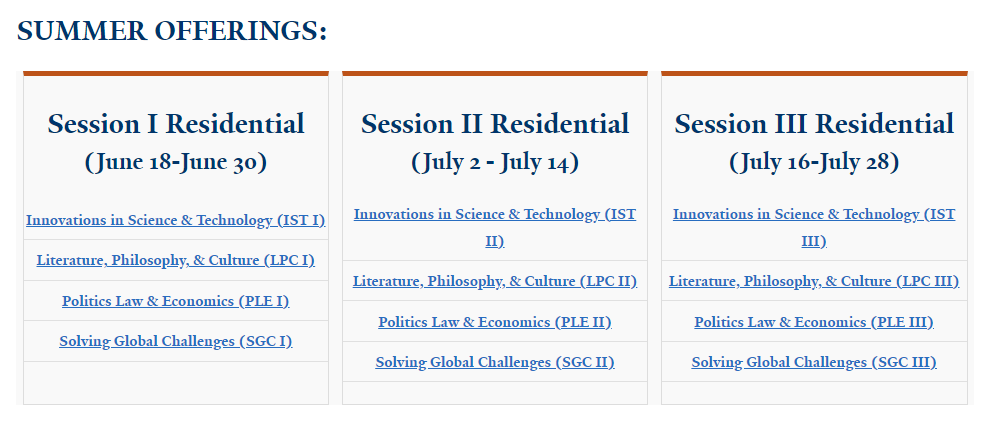Open Literature, Philosophy, & Culture (LPC I) link
The height and width of the screenshot is (435, 990).
pos(175,260)
